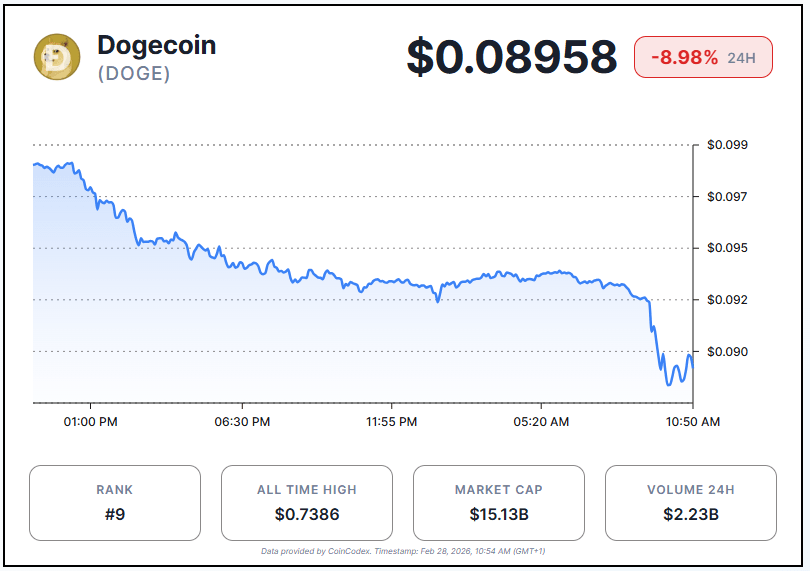Click the CoinCodex data attribution text
This screenshot has height=571, width=810.
[x=403, y=551]
